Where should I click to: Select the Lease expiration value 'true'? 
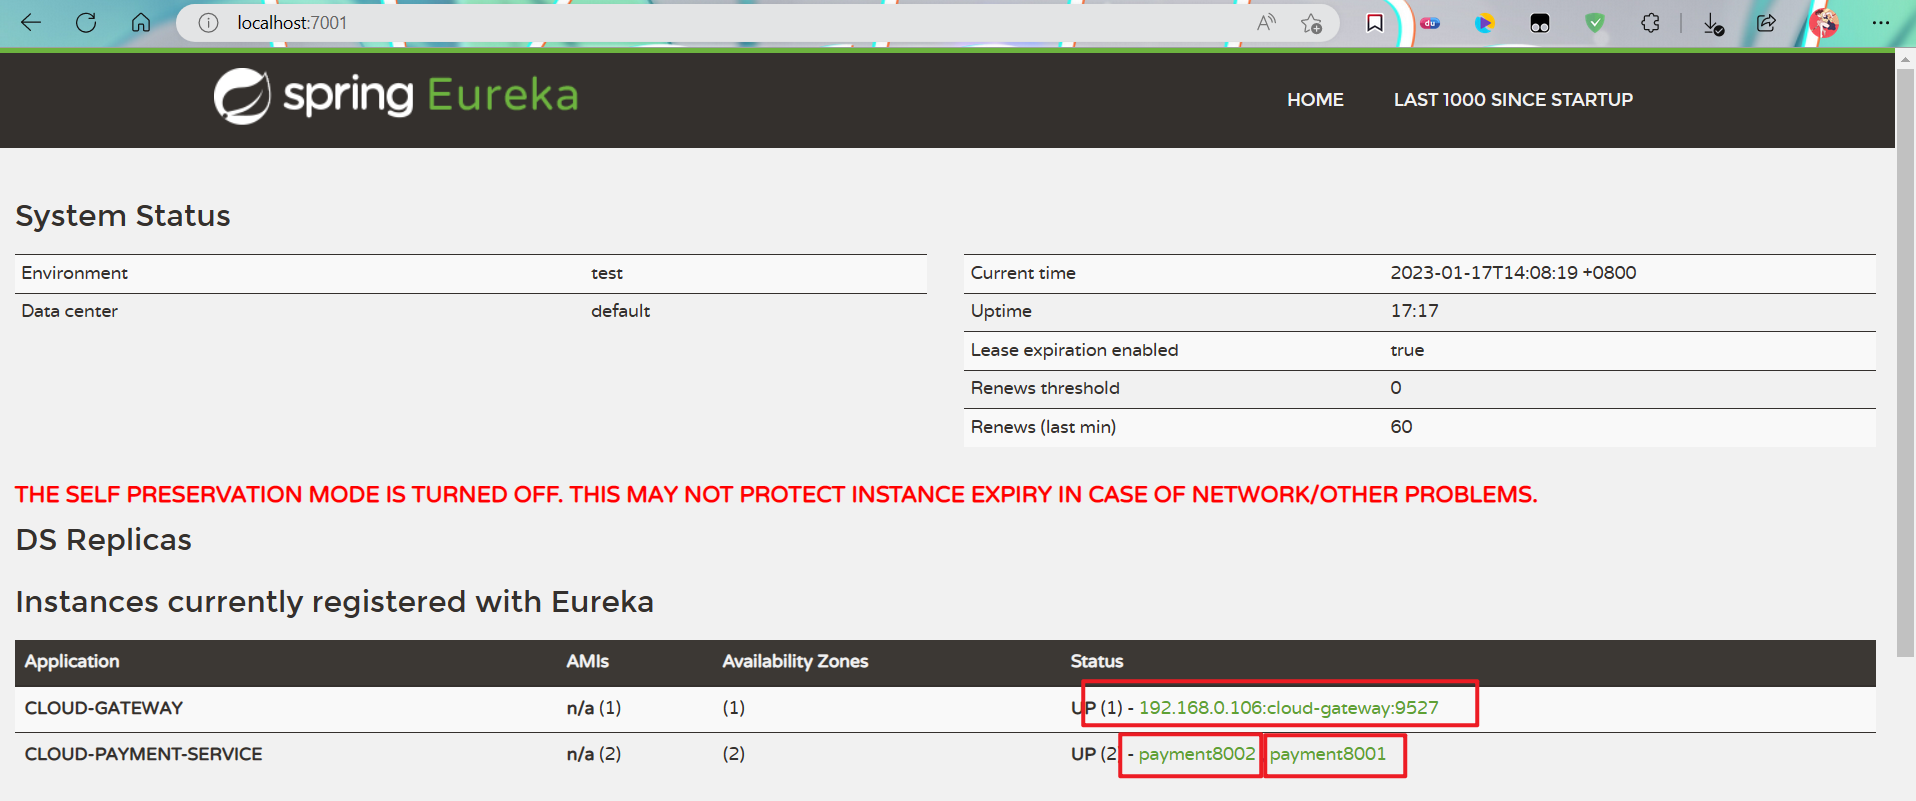[1407, 350]
